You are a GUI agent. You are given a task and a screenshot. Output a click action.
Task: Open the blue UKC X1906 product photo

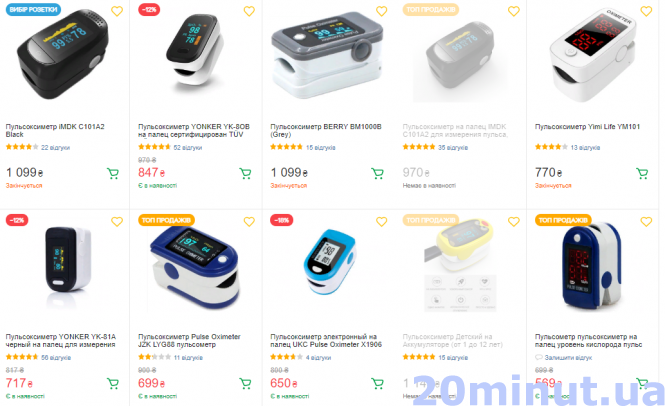point(330,263)
